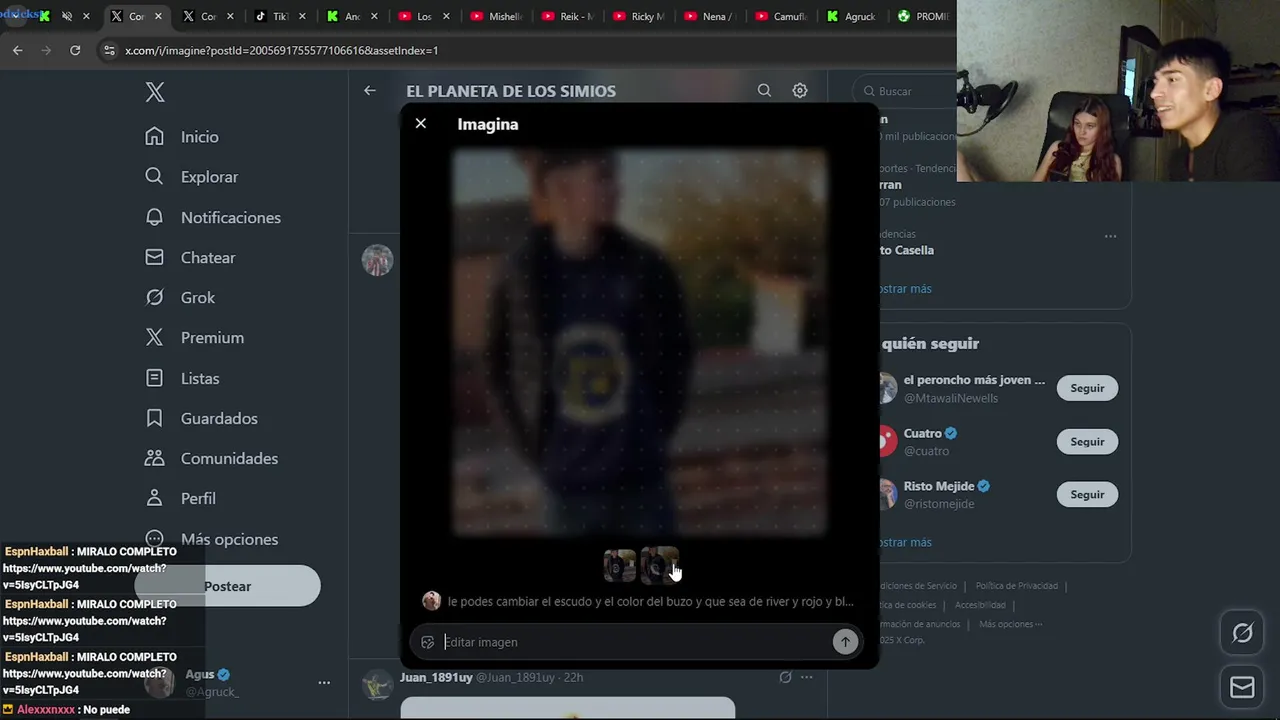Open Chatear envelope icon
Image resolution: width=1280 pixels, height=720 pixels.
tap(154, 257)
